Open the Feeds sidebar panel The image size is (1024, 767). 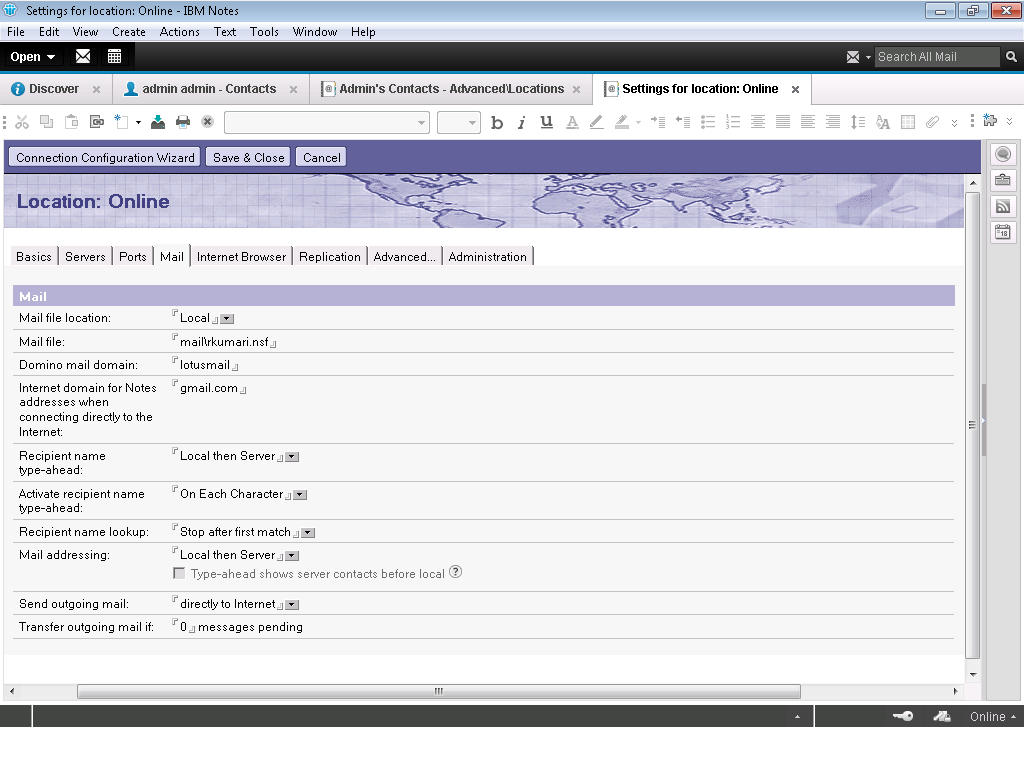point(1003,206)
